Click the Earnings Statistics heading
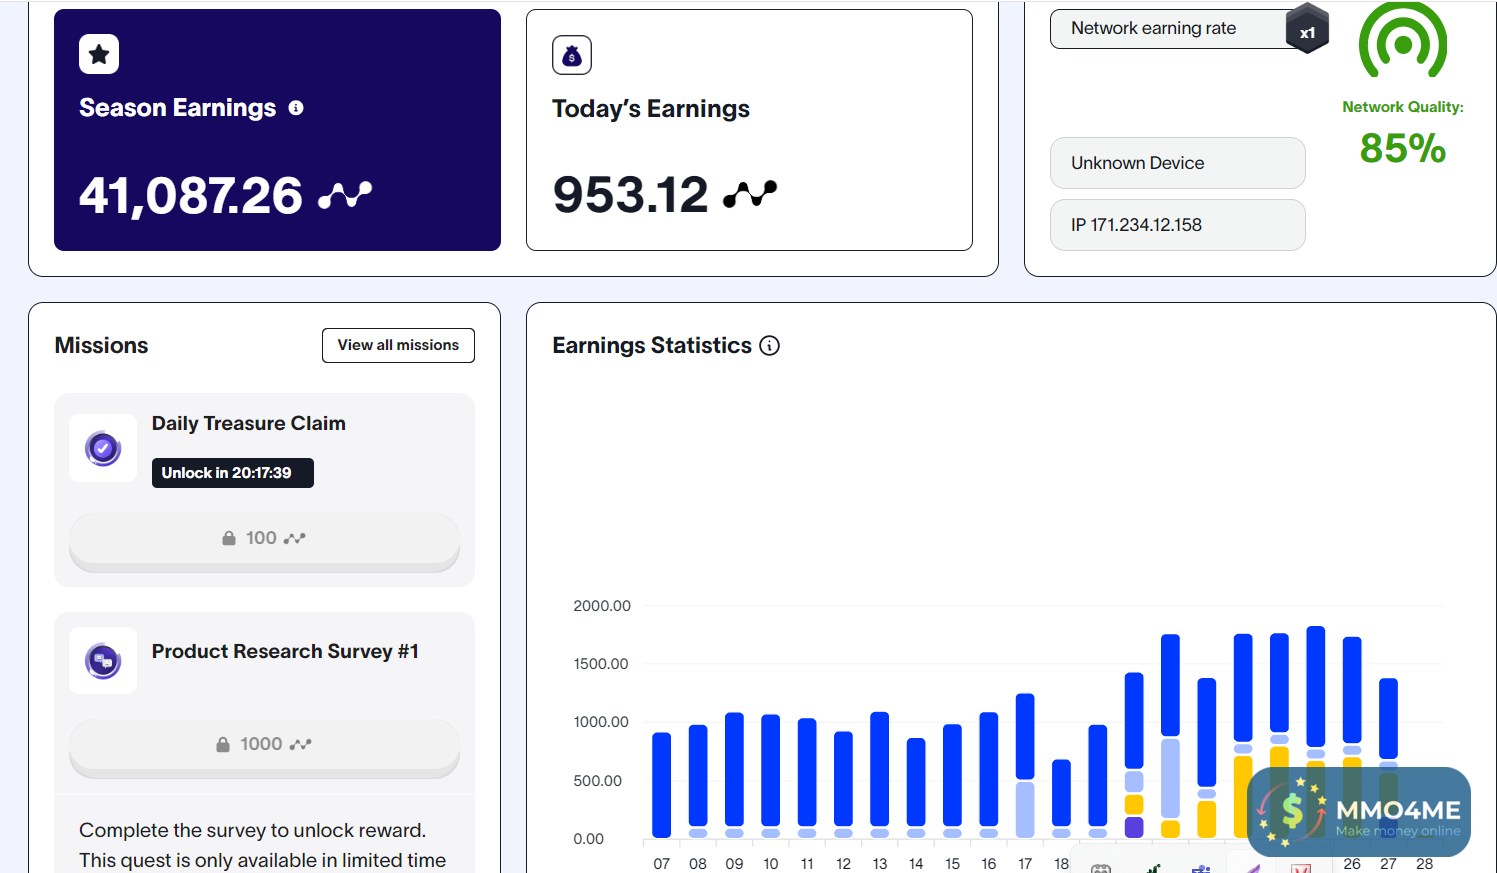Screen dimensions: 1497x873 pos(652,346)
